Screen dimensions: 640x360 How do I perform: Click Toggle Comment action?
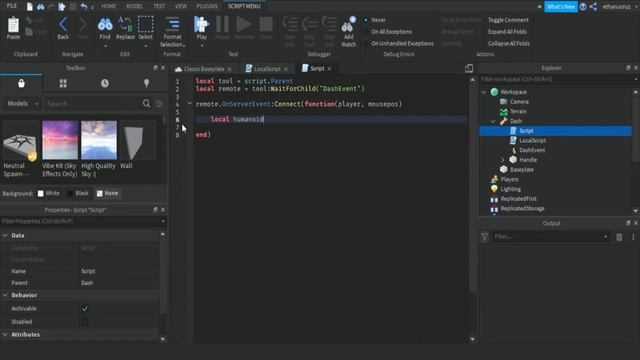coord(508,20)
